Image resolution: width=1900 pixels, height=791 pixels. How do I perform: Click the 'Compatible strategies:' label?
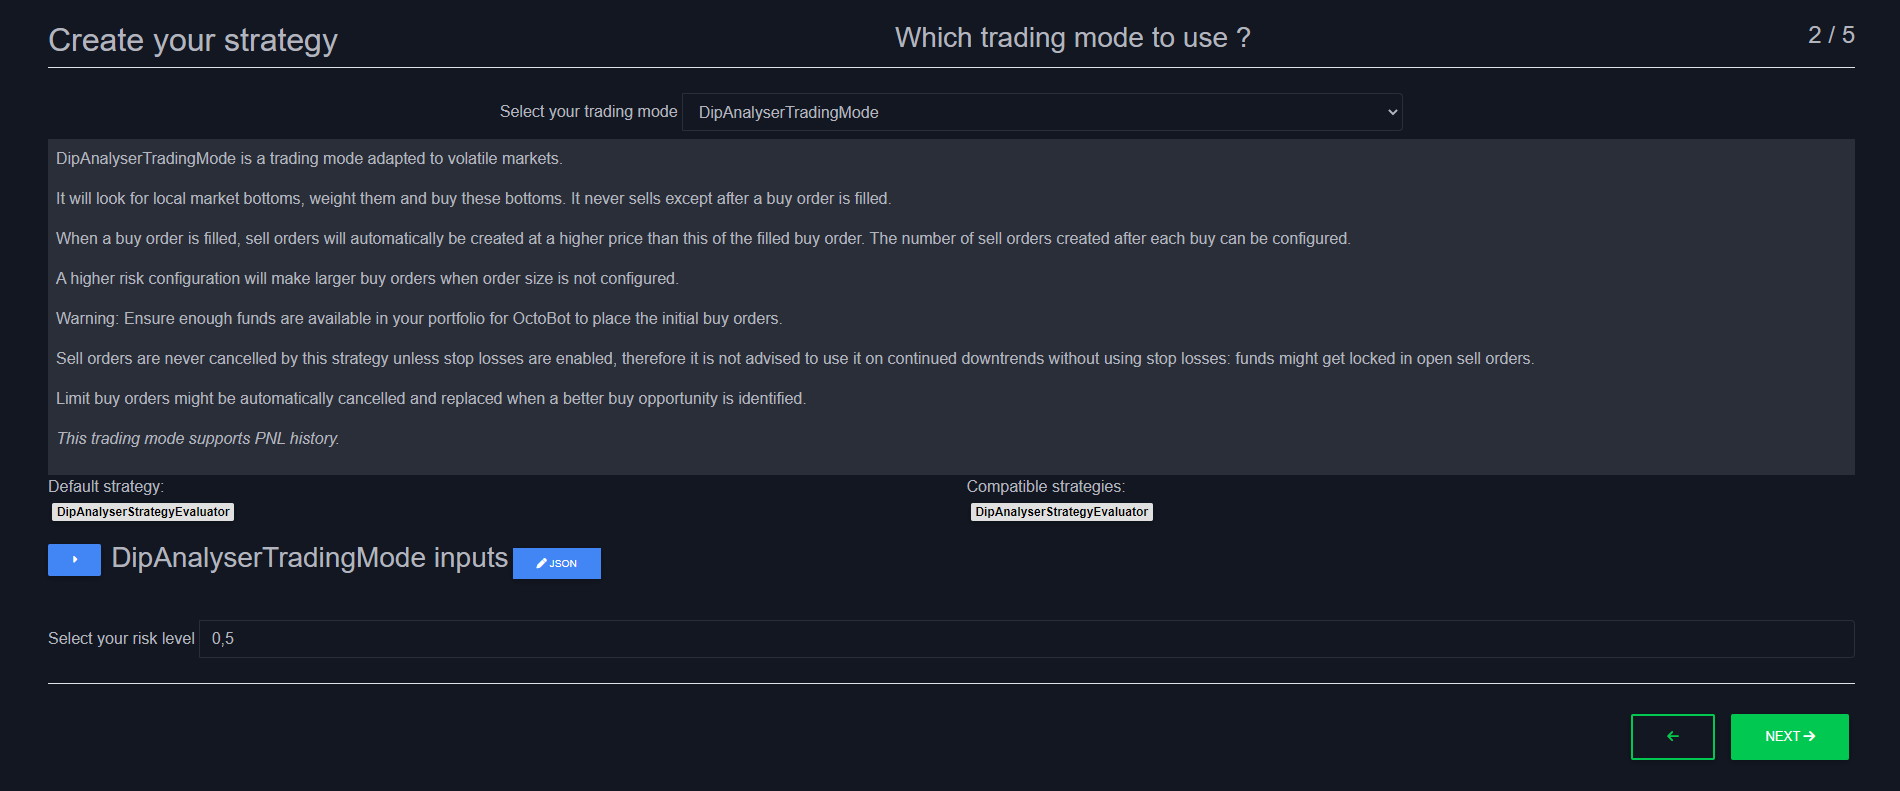[1045, 487]
